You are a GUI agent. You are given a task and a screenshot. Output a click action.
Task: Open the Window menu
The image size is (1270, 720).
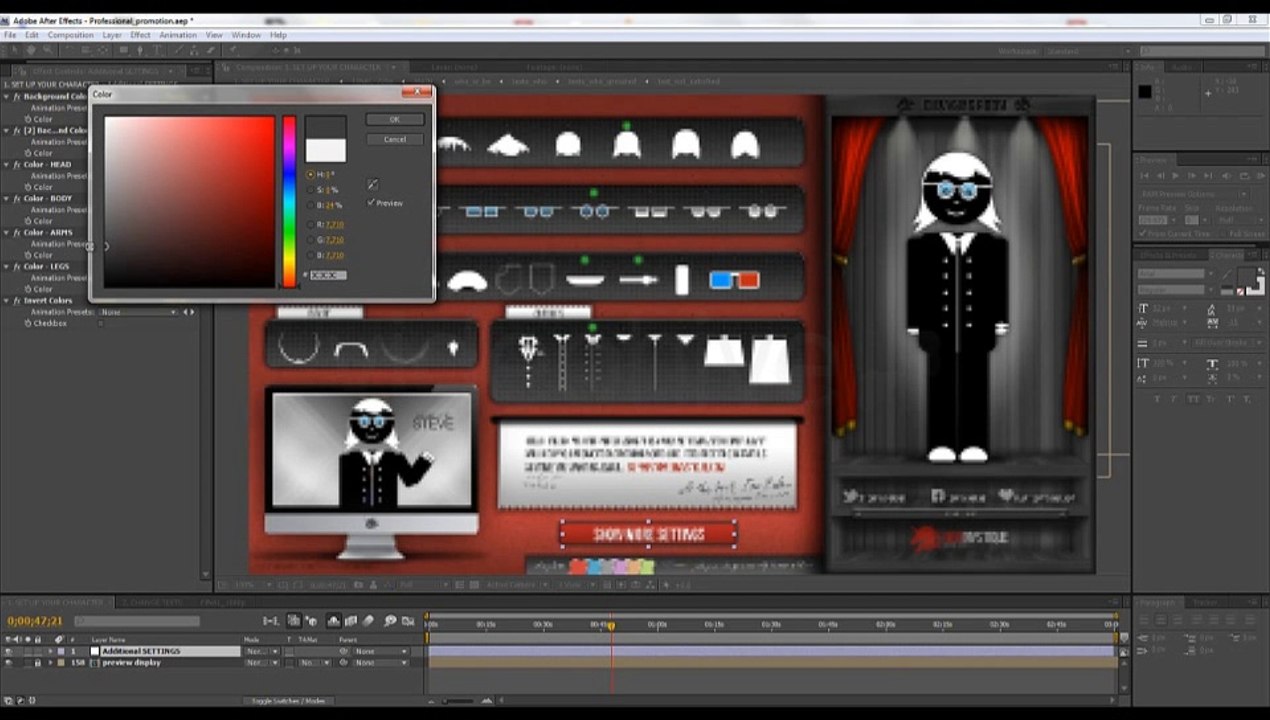pos(246,35)
